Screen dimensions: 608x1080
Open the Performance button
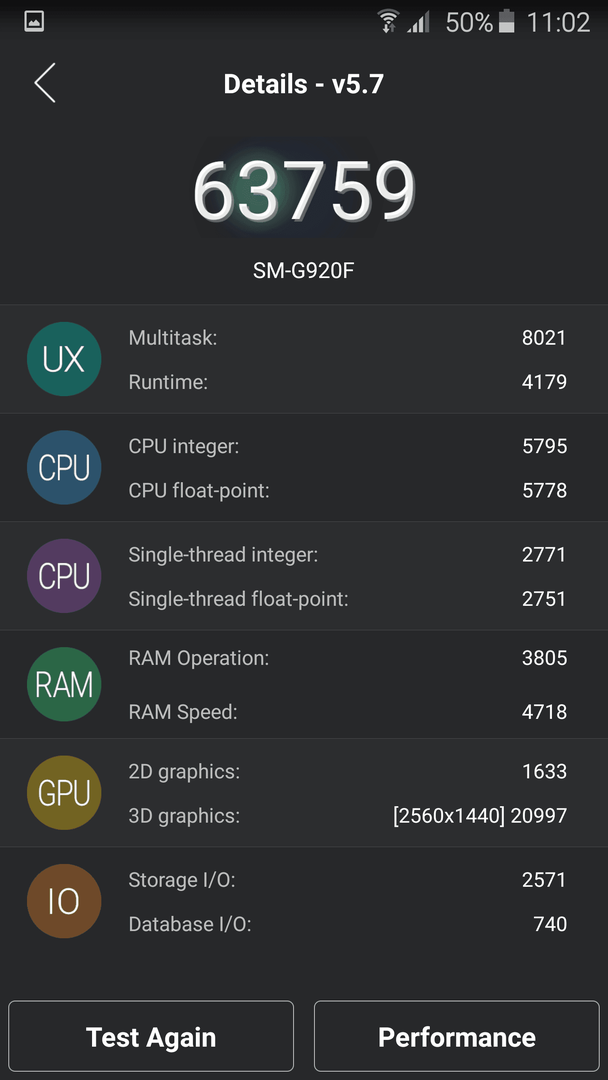(x=457, y=1037)
